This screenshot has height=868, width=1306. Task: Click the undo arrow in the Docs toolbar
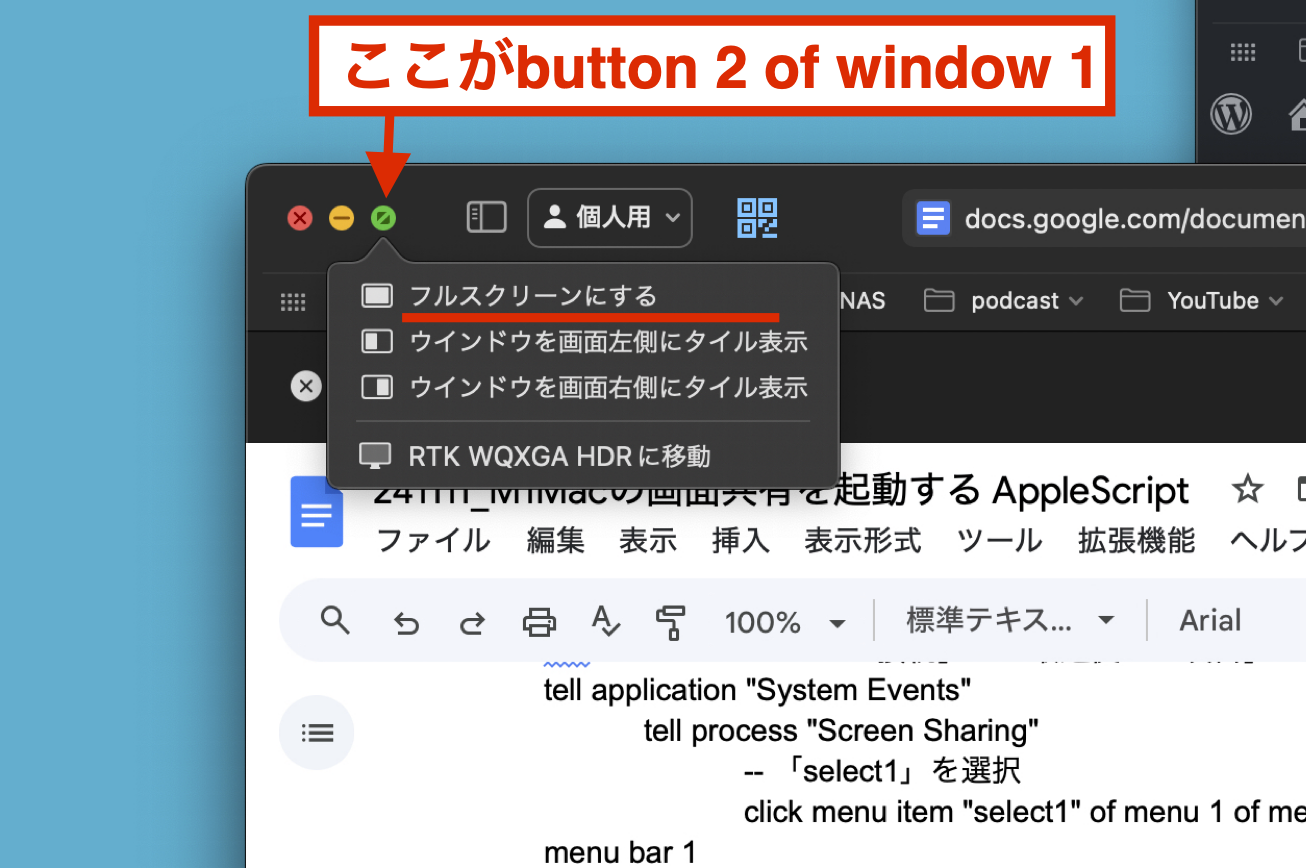(x=405, y=622)
